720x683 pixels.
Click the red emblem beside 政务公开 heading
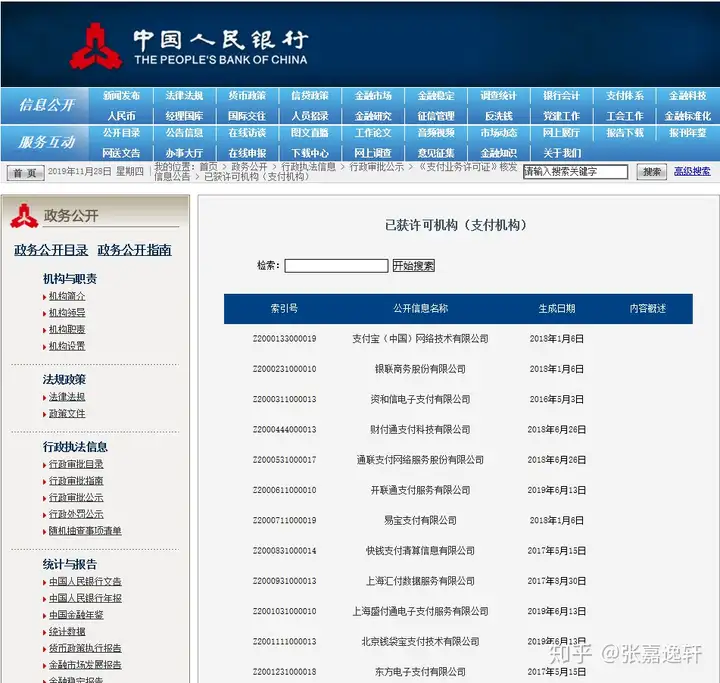[24, 216]
